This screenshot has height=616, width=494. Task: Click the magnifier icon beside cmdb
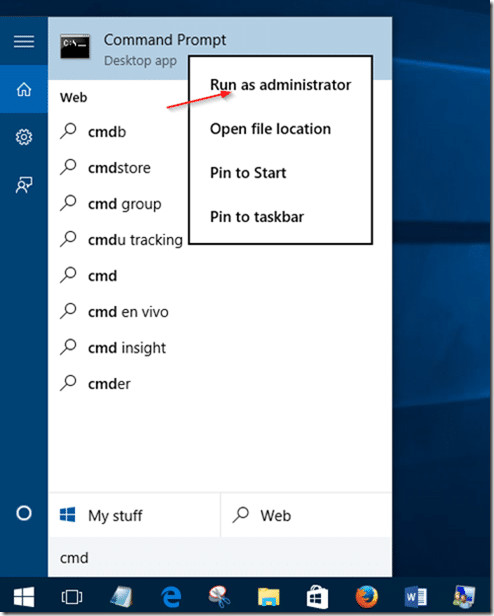[x=68, y=131]
